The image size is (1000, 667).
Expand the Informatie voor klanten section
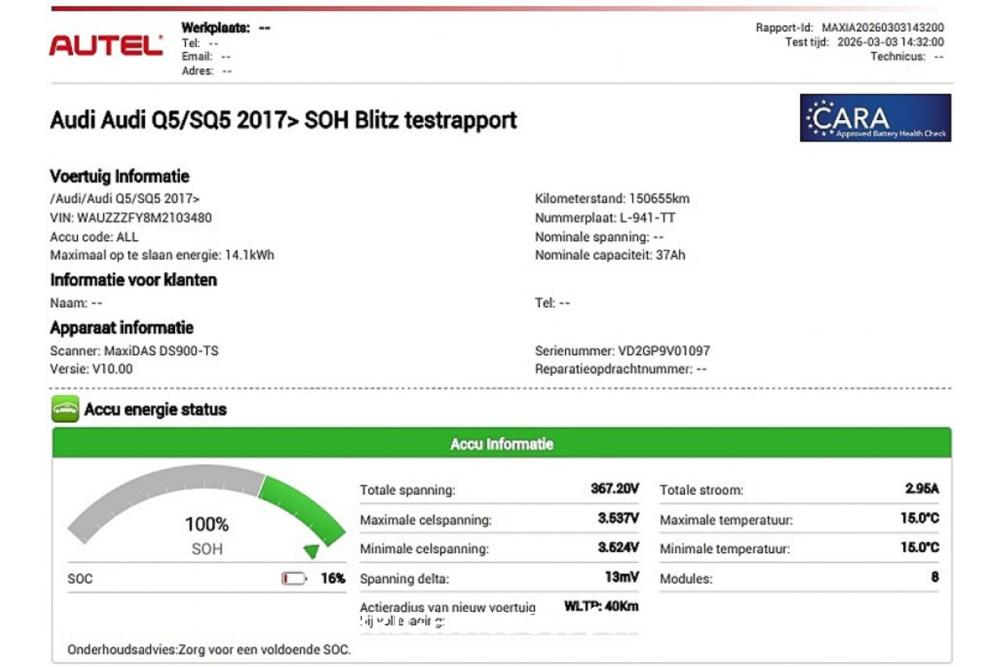[135, 280]
